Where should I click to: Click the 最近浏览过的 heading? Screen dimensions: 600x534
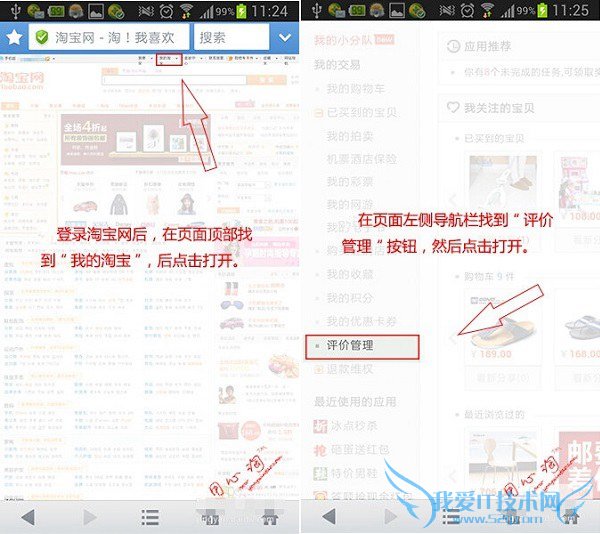tap(494, 415)
